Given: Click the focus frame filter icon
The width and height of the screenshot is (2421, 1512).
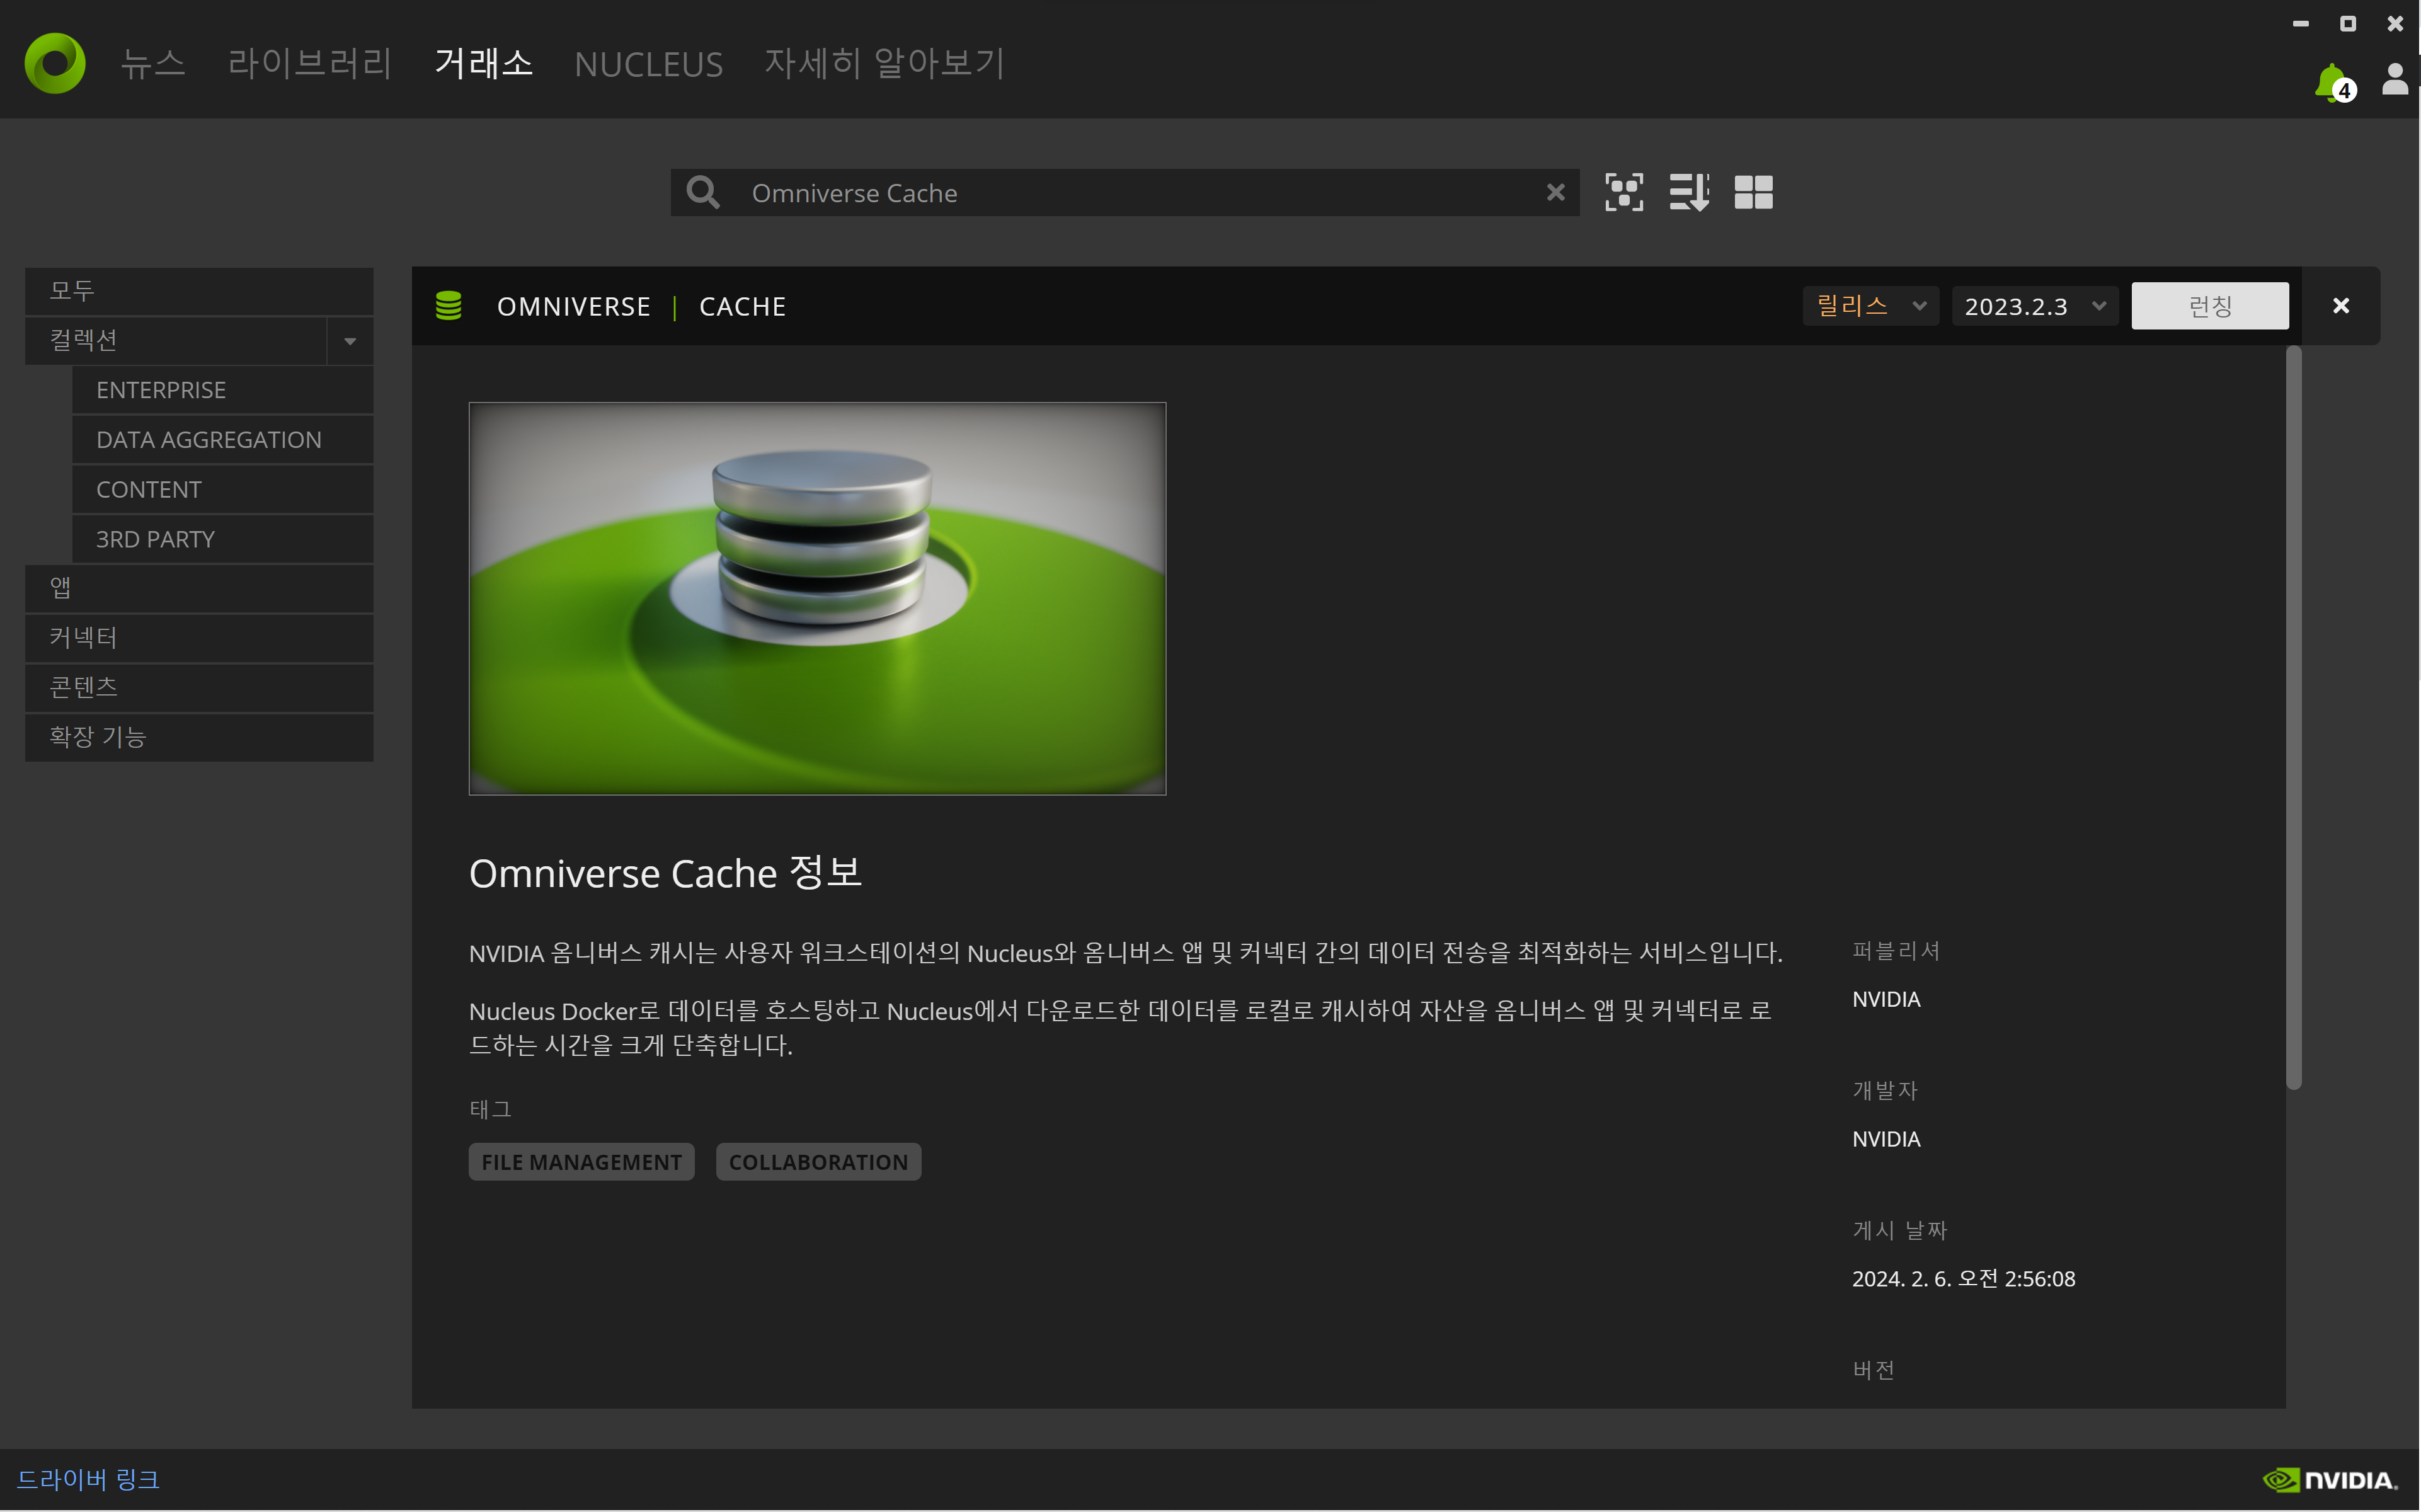Looking at the screenshot, I should [1623, 193].
